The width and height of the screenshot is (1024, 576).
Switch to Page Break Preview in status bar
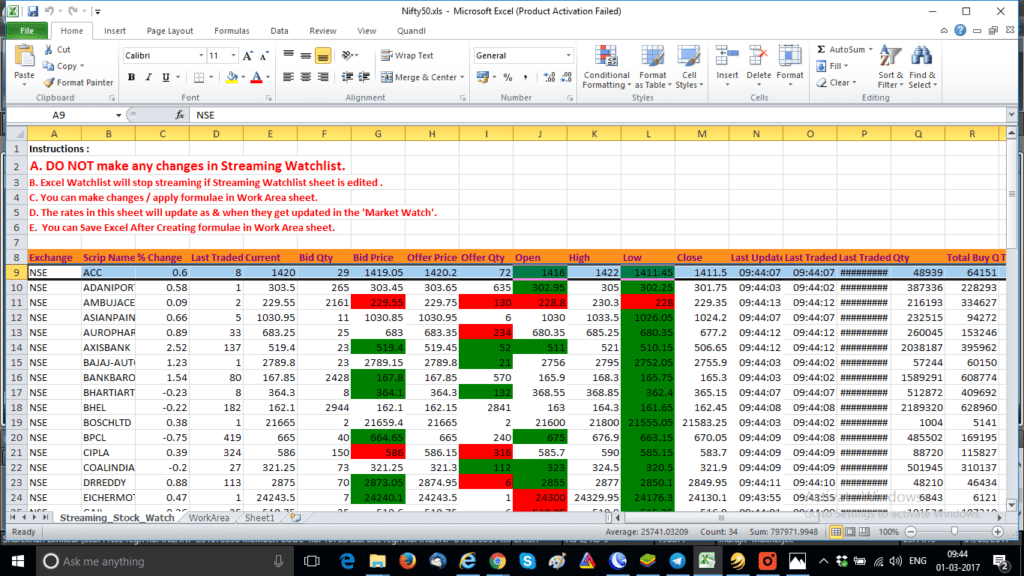(x=864, y=532)
